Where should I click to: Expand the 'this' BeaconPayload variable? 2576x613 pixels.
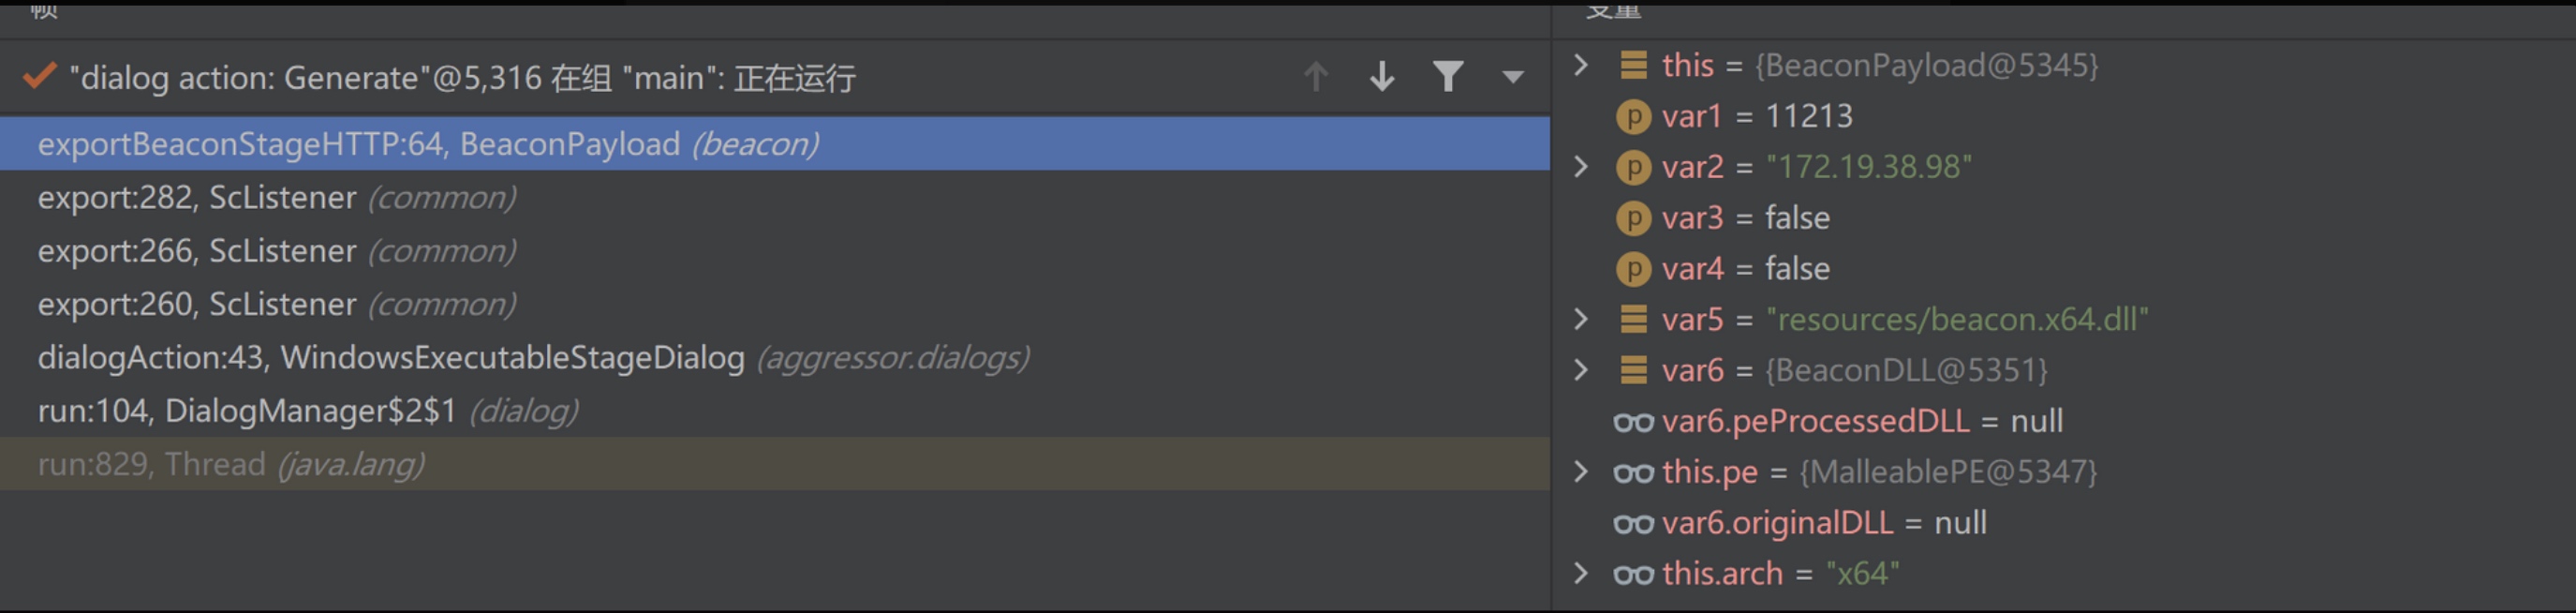coord(1581,65)
